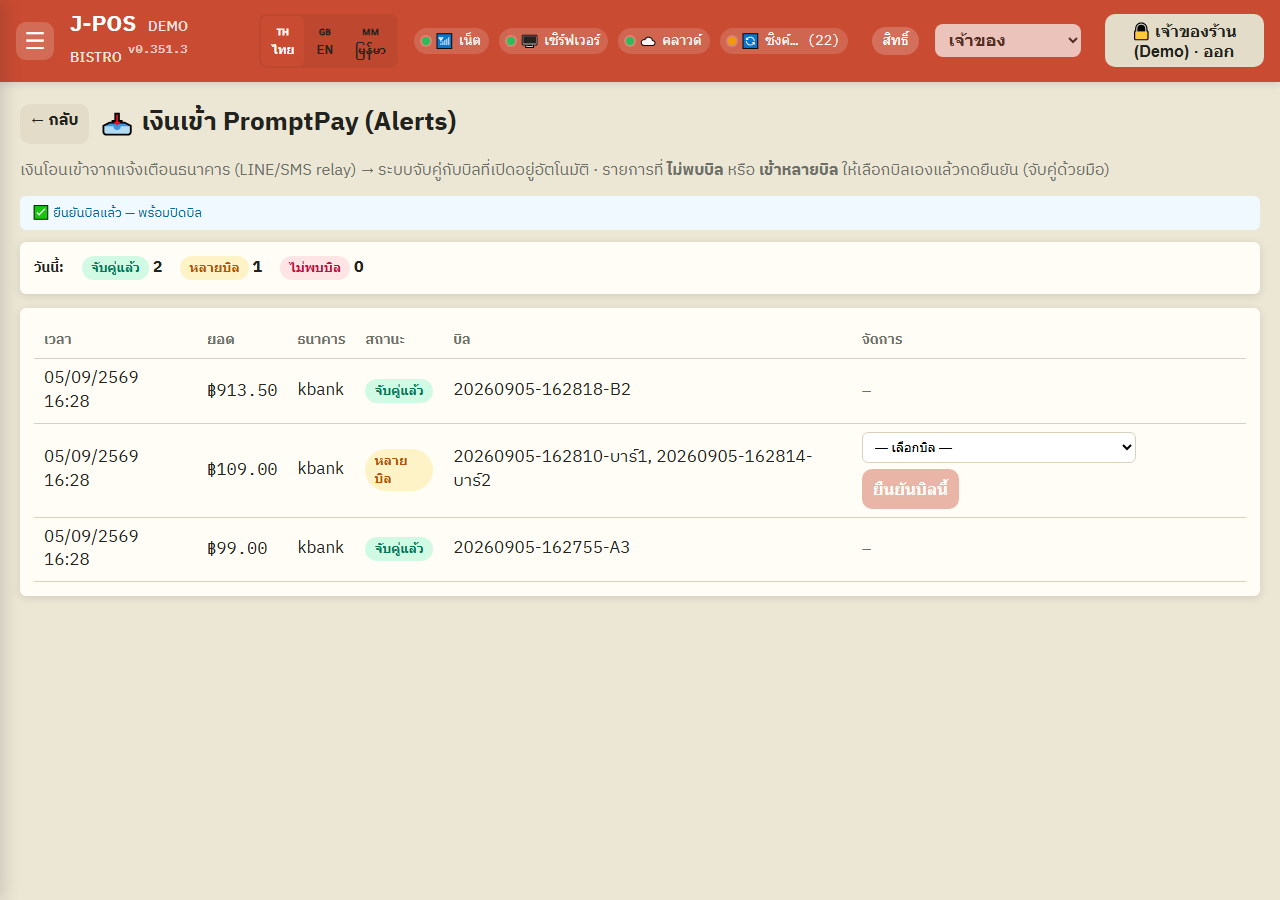The image size is (1280, 900).
Task: Filter by หลายบิล summary badge
Action: coord(214,268)
